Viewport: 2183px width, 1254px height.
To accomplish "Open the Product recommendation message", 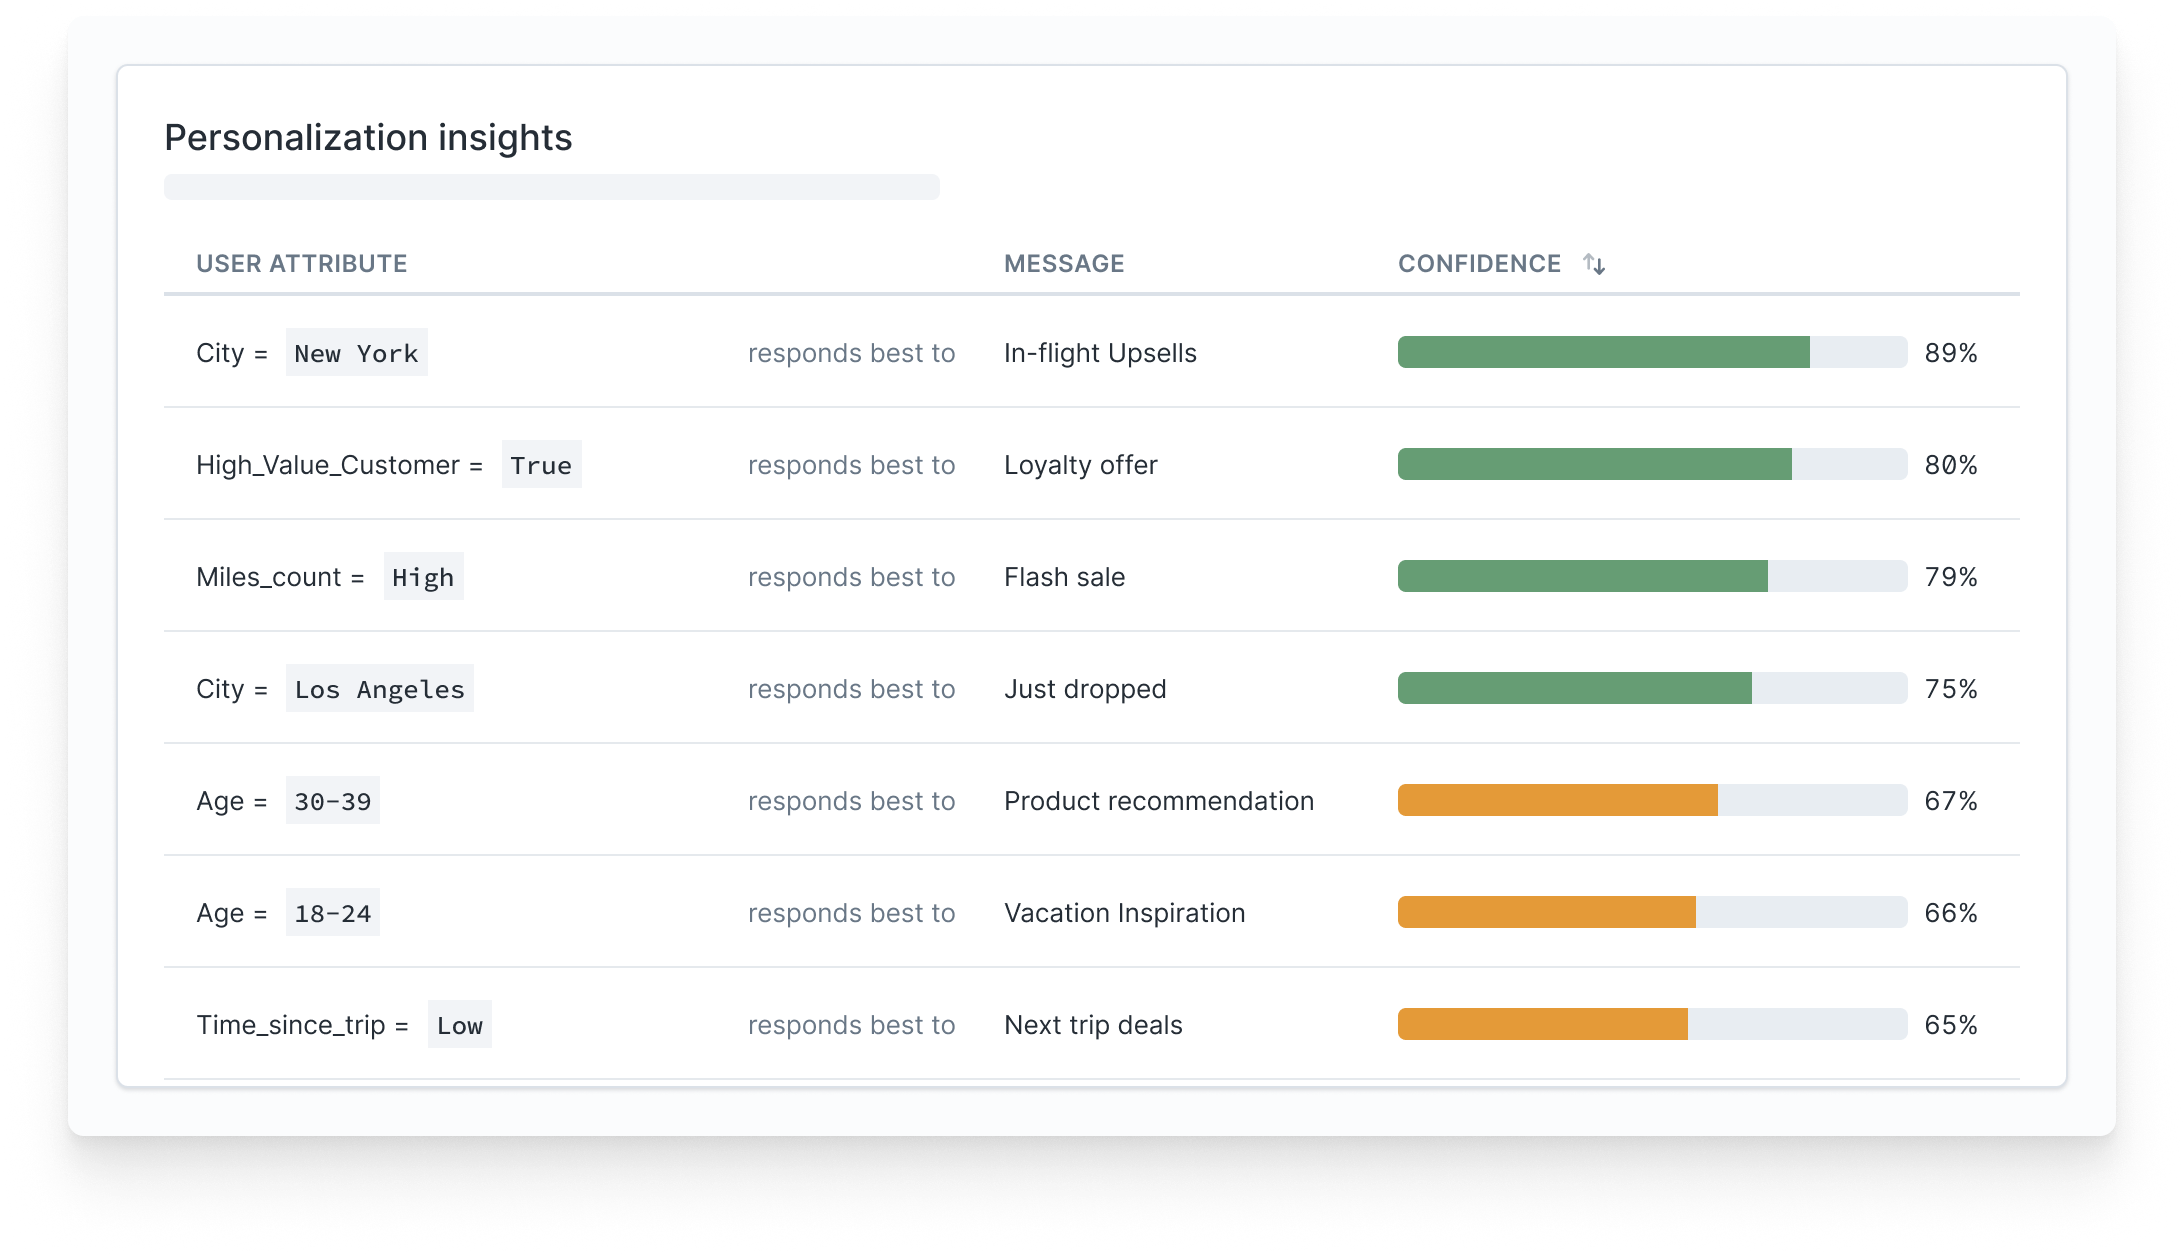I will point(1158,801).
